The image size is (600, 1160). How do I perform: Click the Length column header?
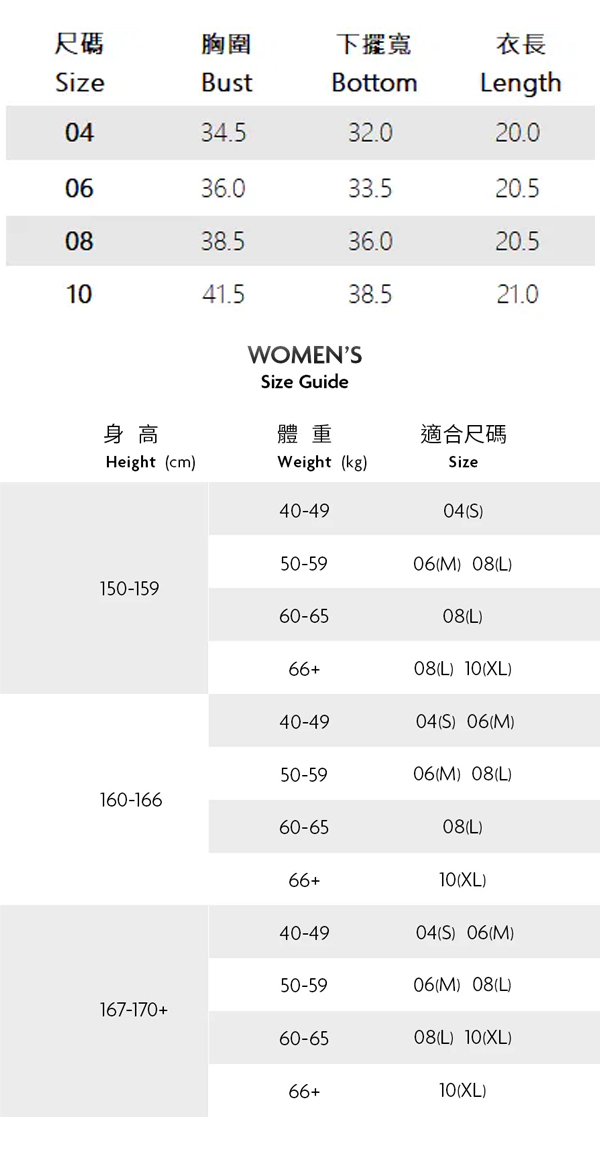pos(520,63)
